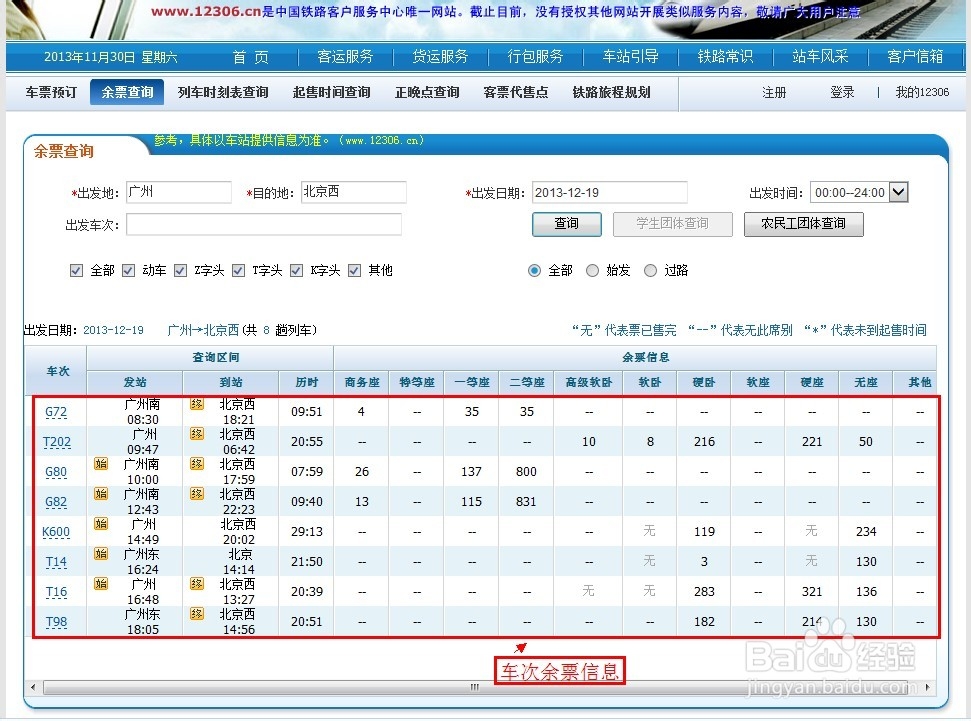
Task: Switch to the 正晚点查询 tab
Action: 427,92
